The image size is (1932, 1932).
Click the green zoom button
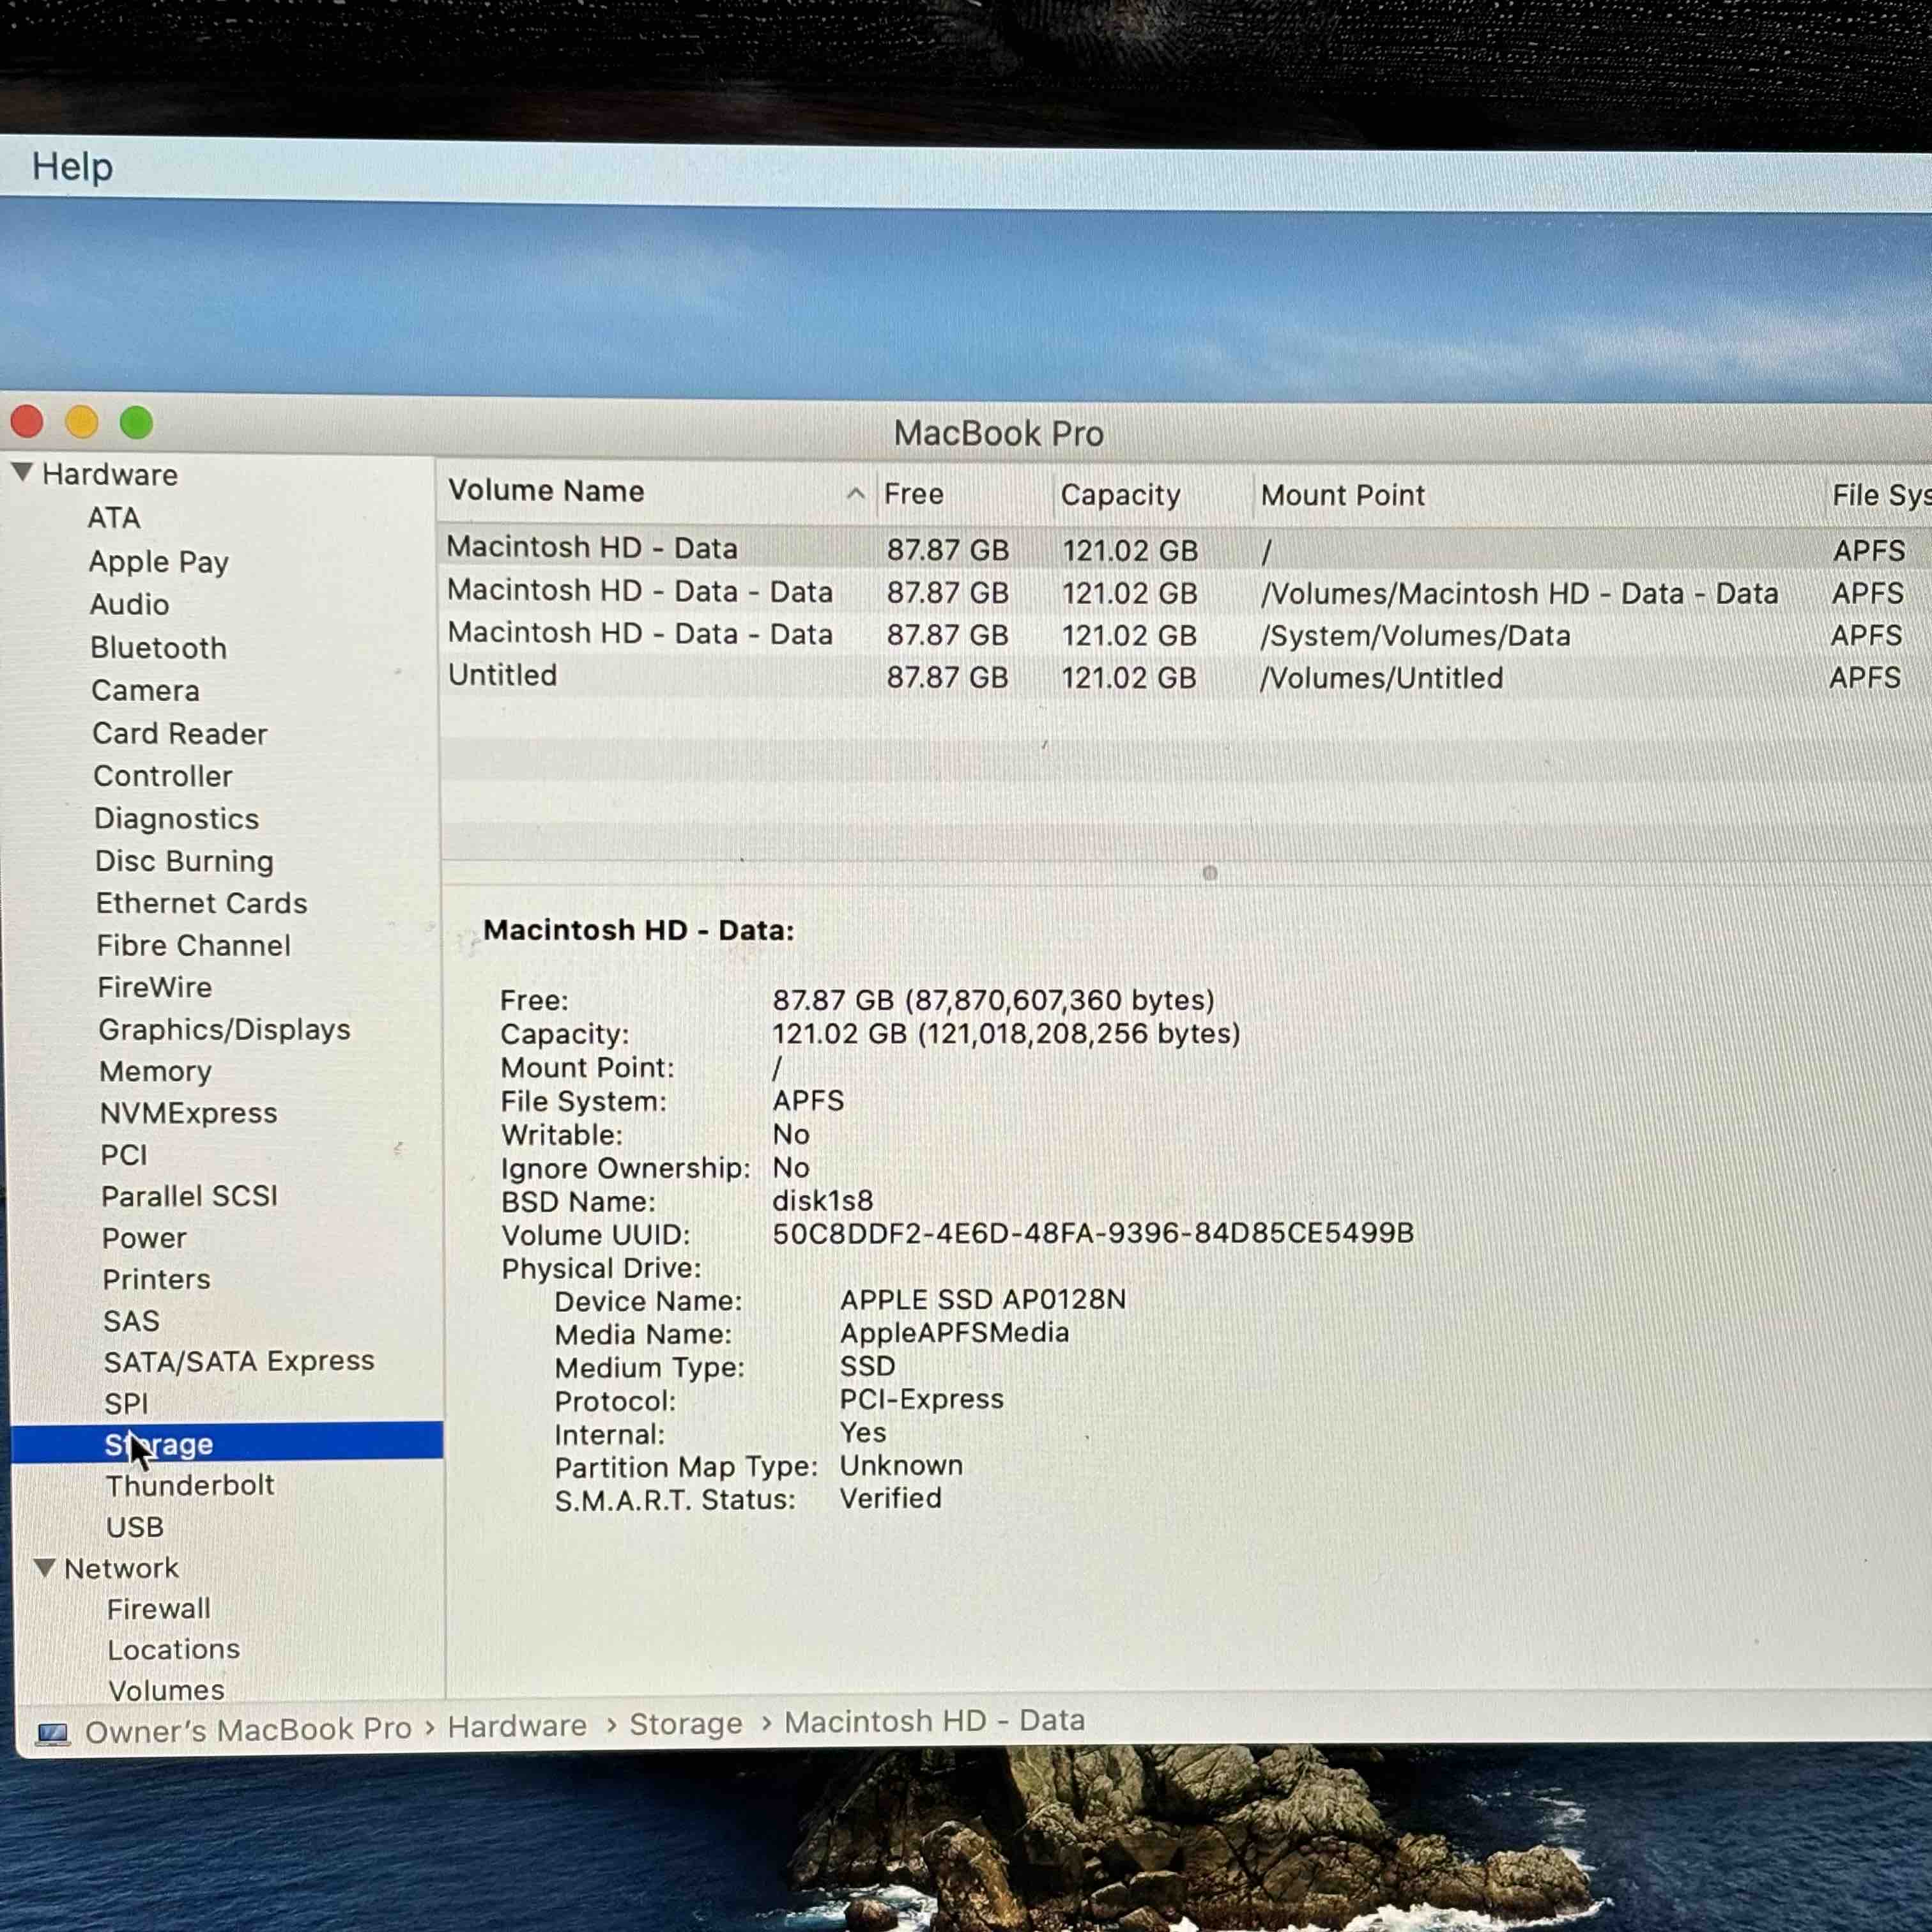137,423
